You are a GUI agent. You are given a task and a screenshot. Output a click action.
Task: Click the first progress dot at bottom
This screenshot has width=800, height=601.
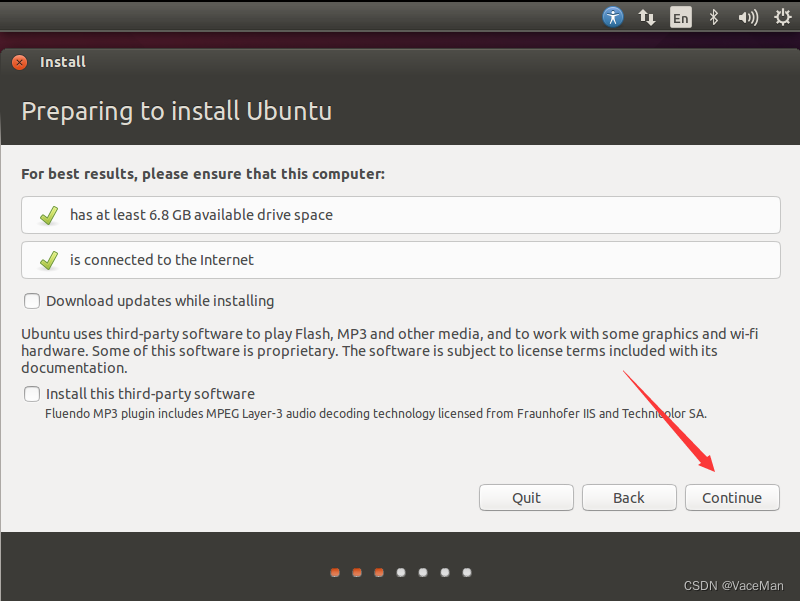click(x=334, y=572)
